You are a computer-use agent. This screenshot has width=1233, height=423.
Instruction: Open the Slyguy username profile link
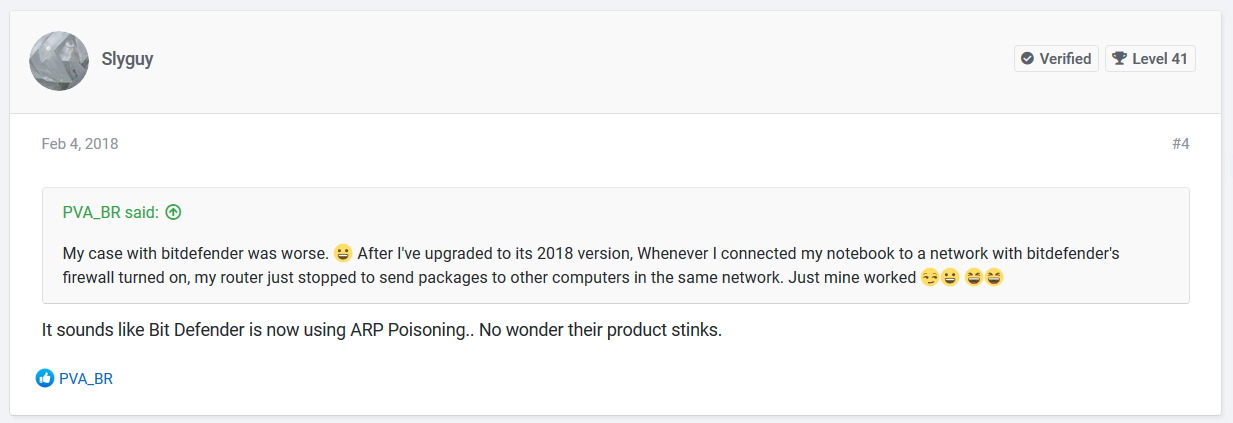(x=127, y=59)
